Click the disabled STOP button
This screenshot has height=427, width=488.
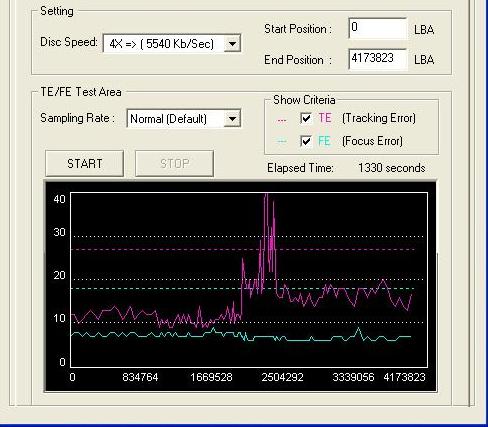tap(174, 163)
